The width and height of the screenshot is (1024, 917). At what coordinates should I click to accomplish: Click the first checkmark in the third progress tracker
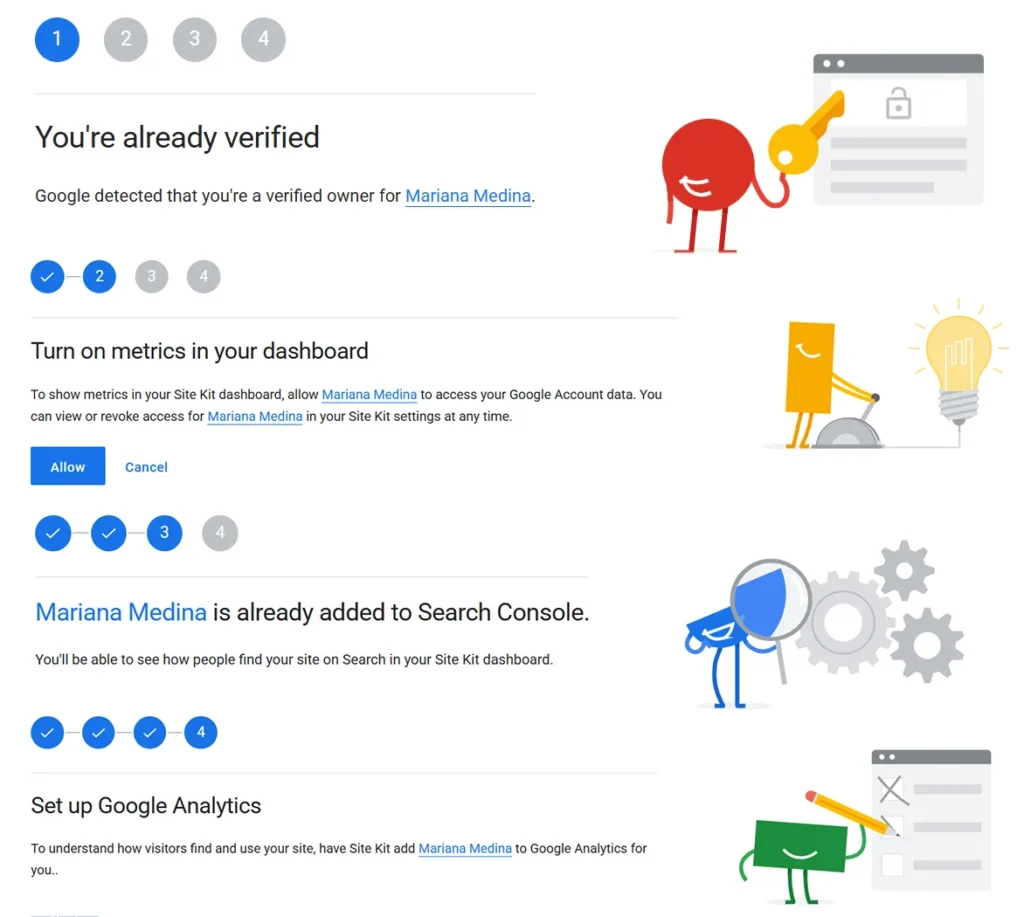(x=53, y=533)
